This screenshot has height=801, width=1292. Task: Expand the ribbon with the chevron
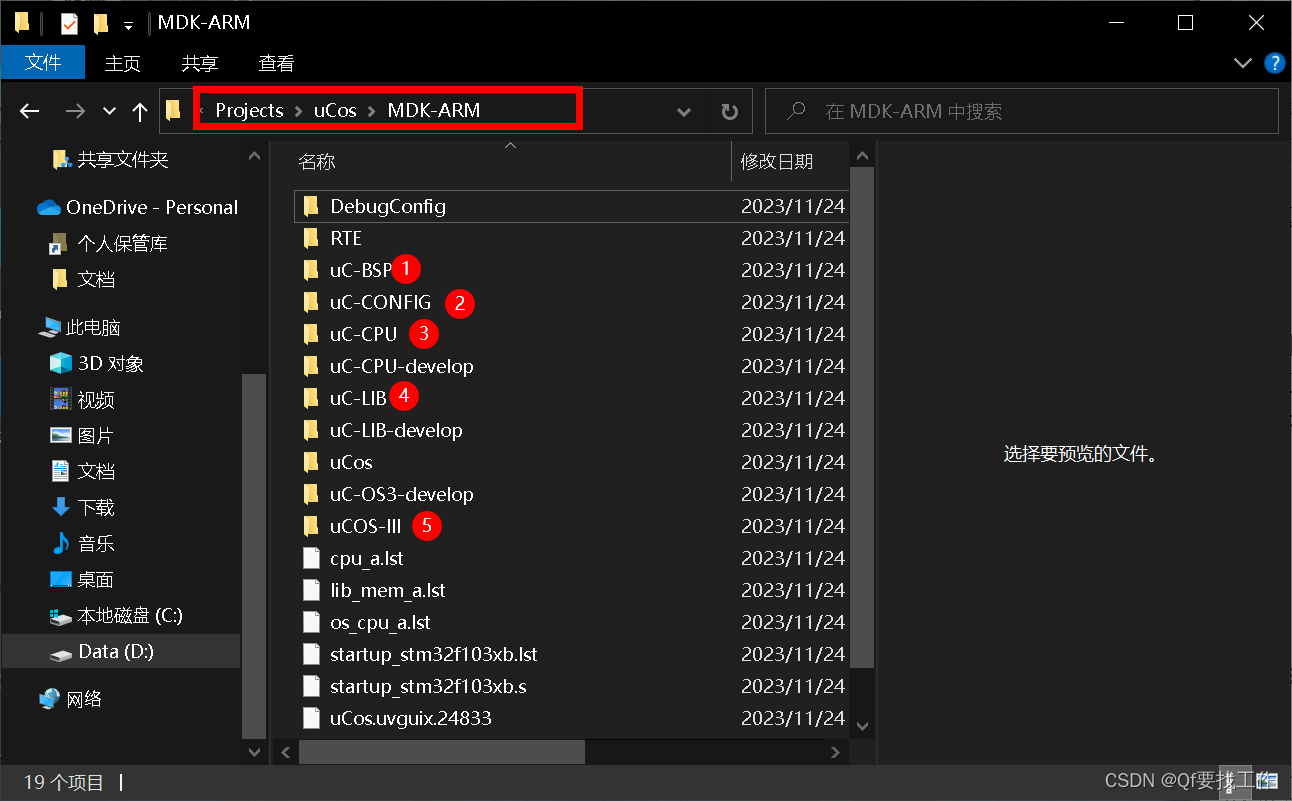pyautogui.click(x=1243, y=63)
